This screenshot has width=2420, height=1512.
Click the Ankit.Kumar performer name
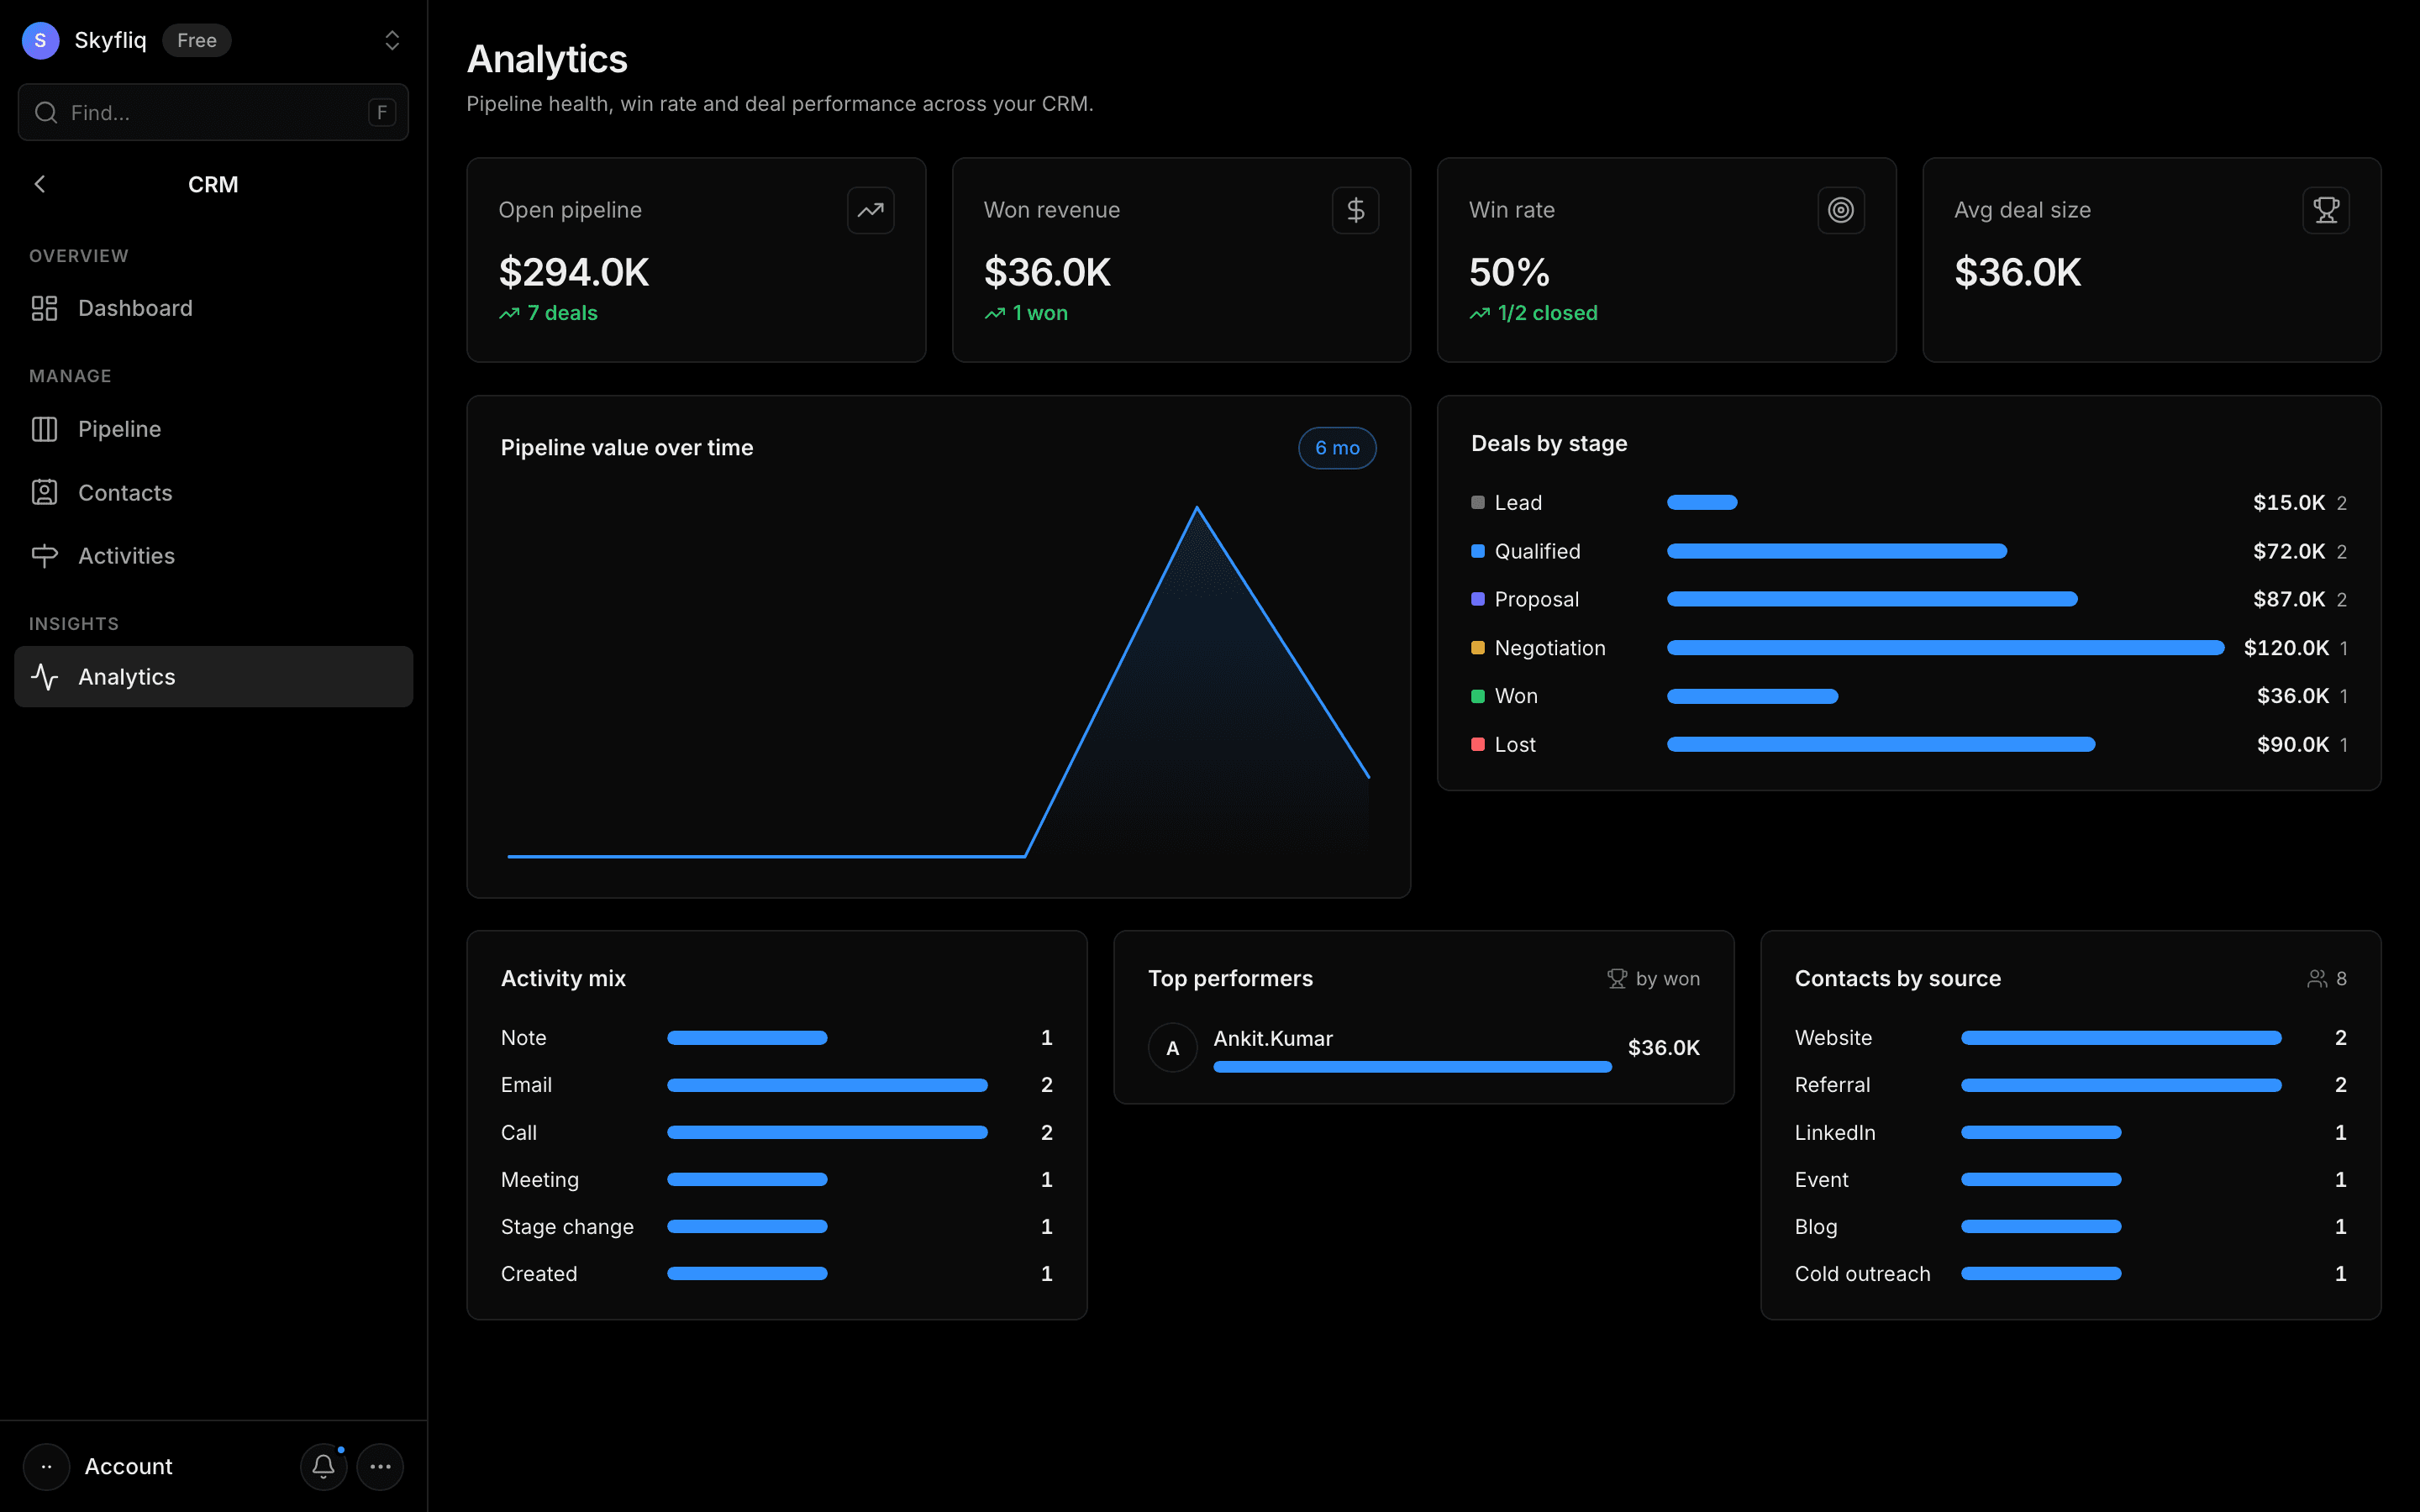tap(1273, 1038)
